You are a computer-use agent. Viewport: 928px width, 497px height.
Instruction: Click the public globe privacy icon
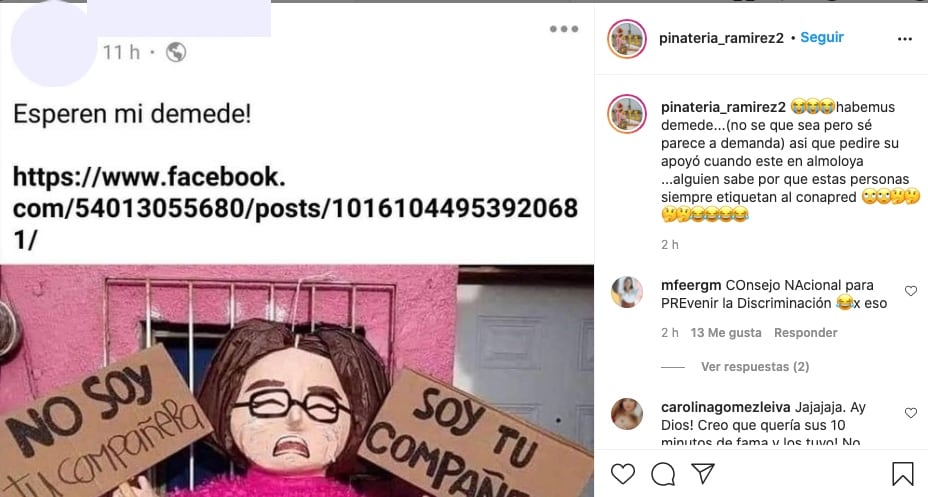[x=176, y=52]
